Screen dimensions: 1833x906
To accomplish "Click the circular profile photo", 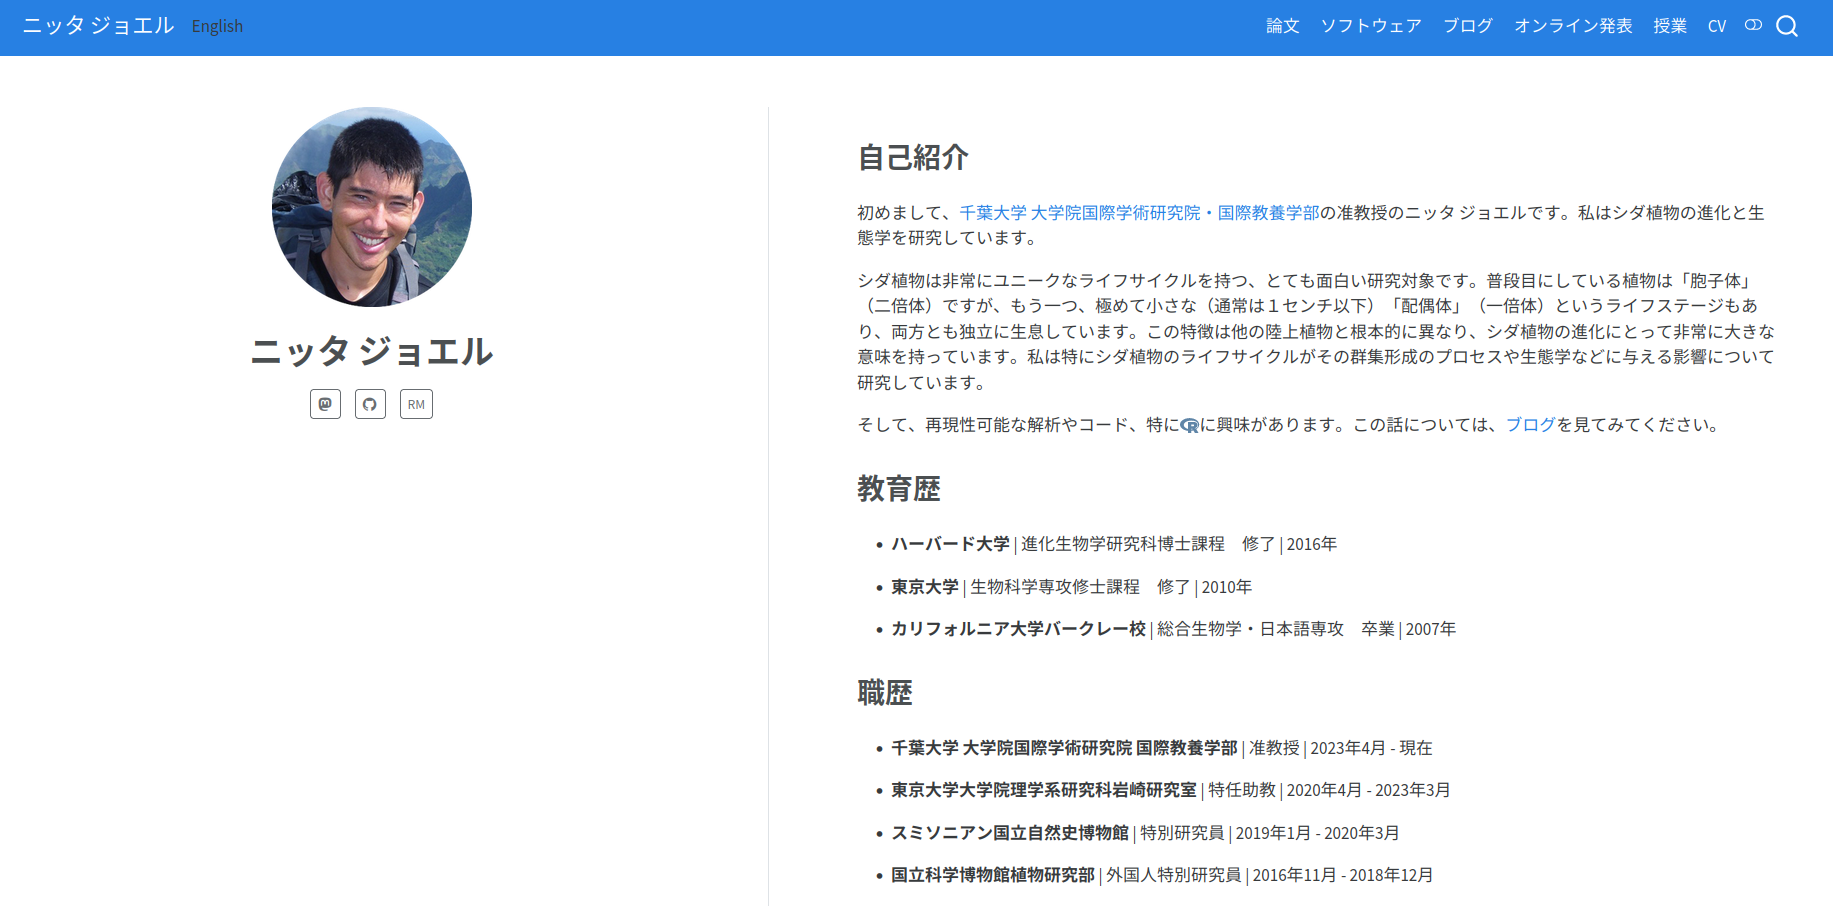I will click(372, 207).
